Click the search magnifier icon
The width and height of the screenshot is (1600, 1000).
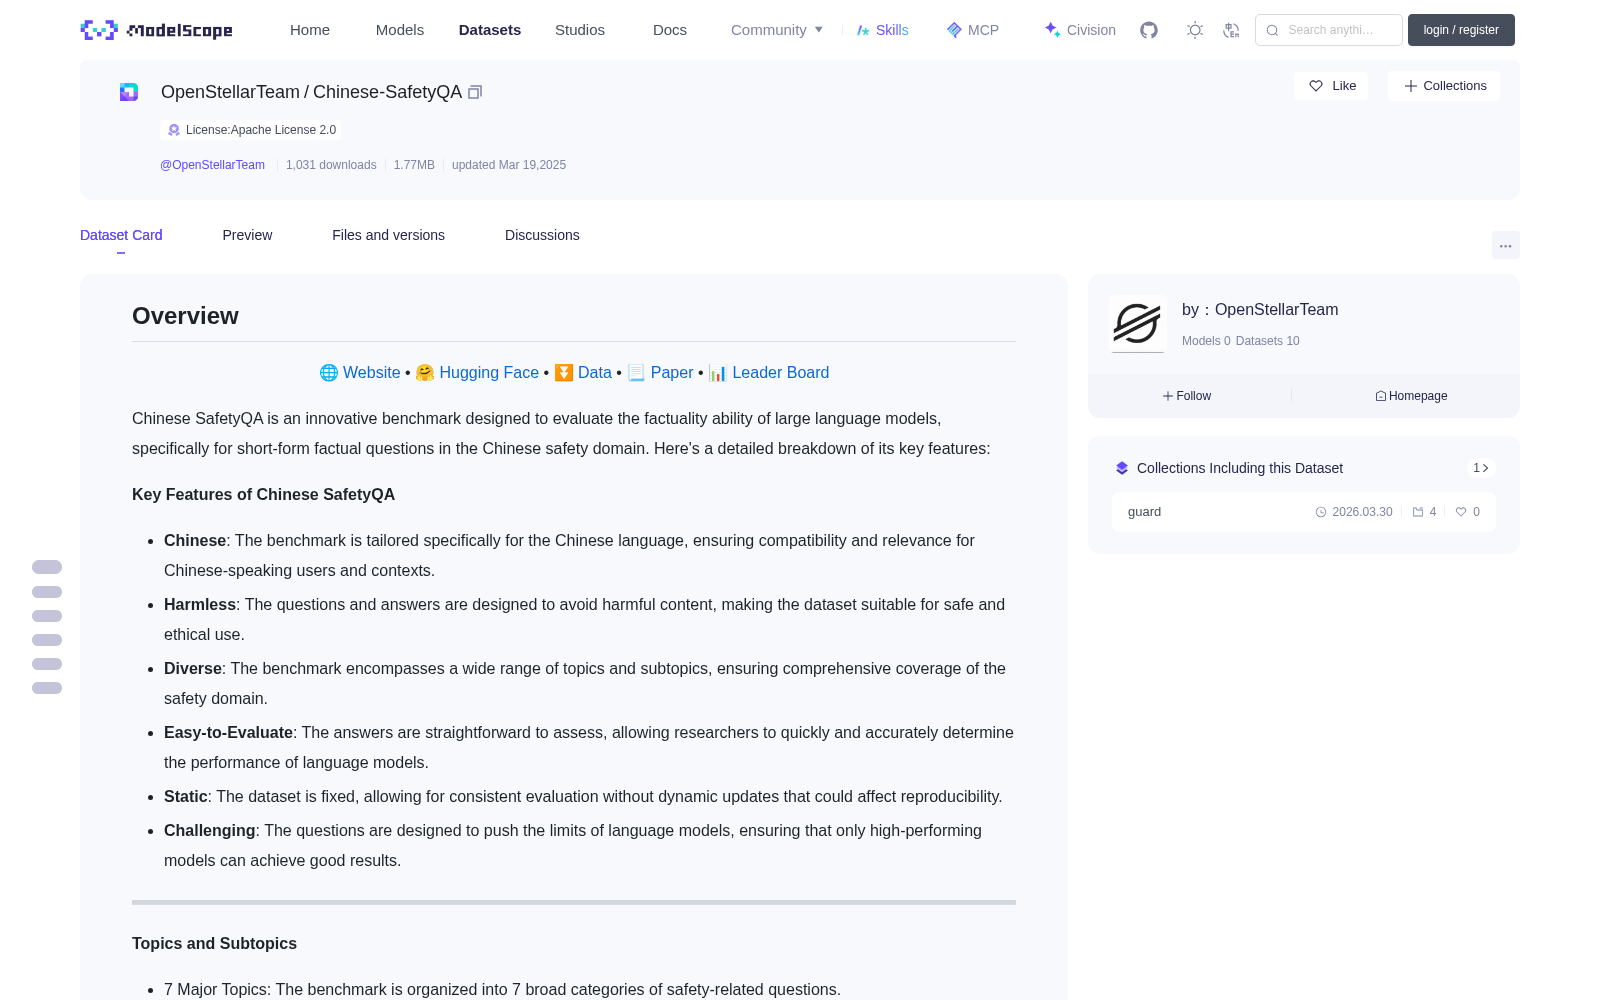click(x=1272, y=30)
